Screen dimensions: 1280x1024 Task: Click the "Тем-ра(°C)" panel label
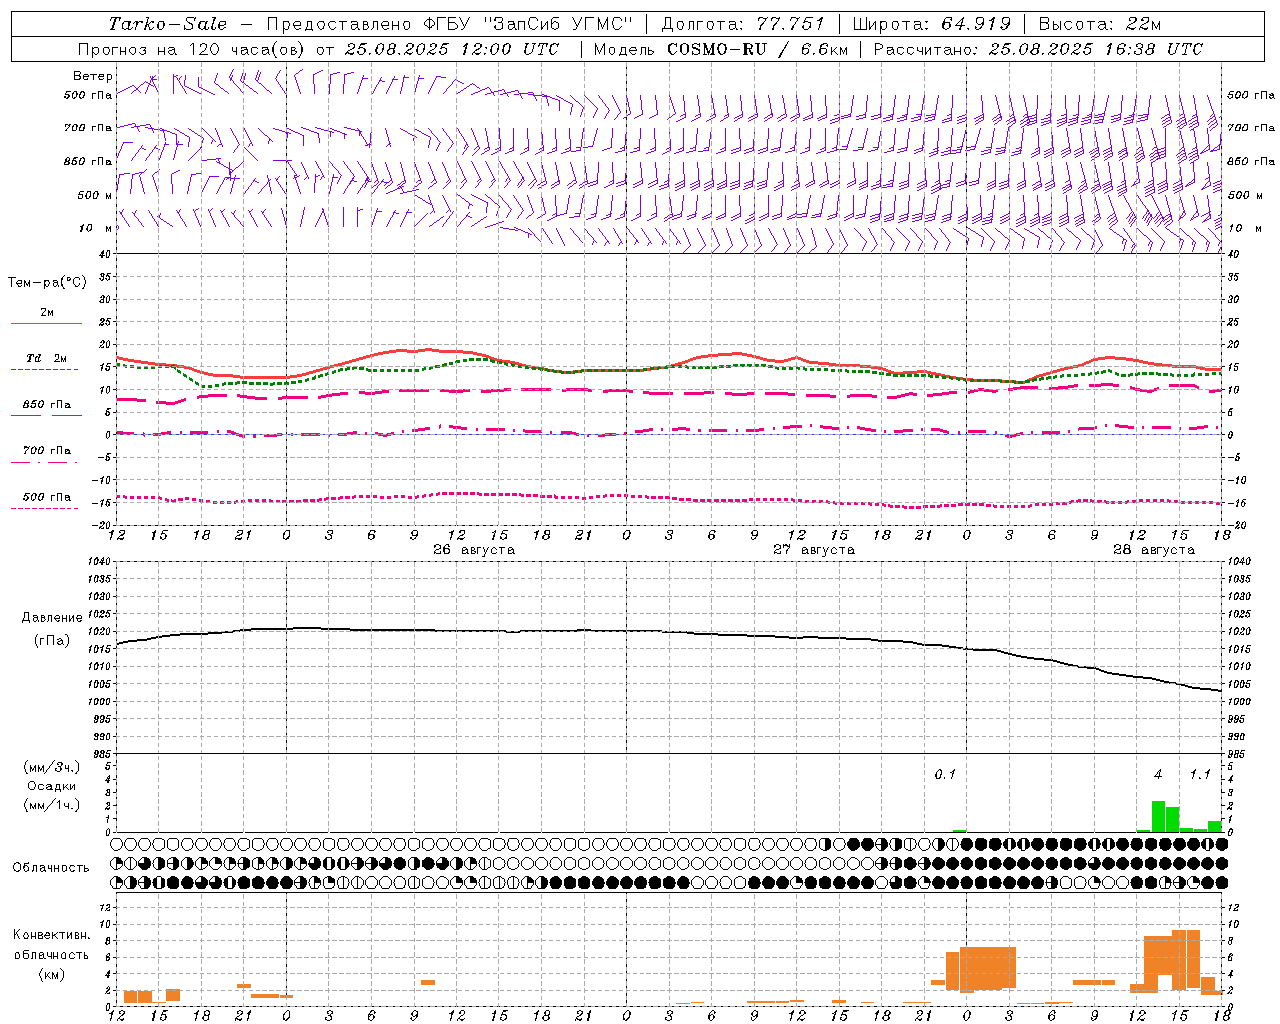click(x=47, y=283)
